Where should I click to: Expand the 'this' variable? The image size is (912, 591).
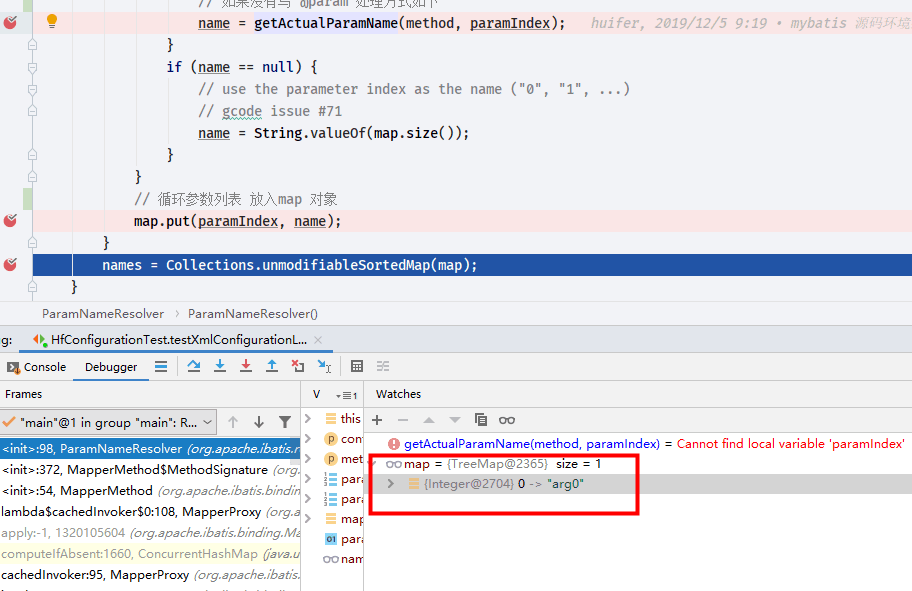[x=308, y=418]
